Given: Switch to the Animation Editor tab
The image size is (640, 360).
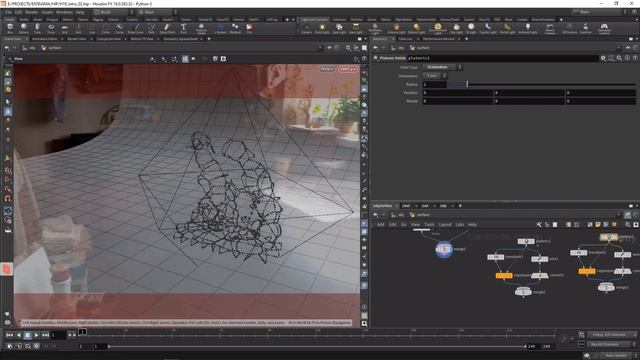Looking at the screenshot, I should click(x=44, y=39).
